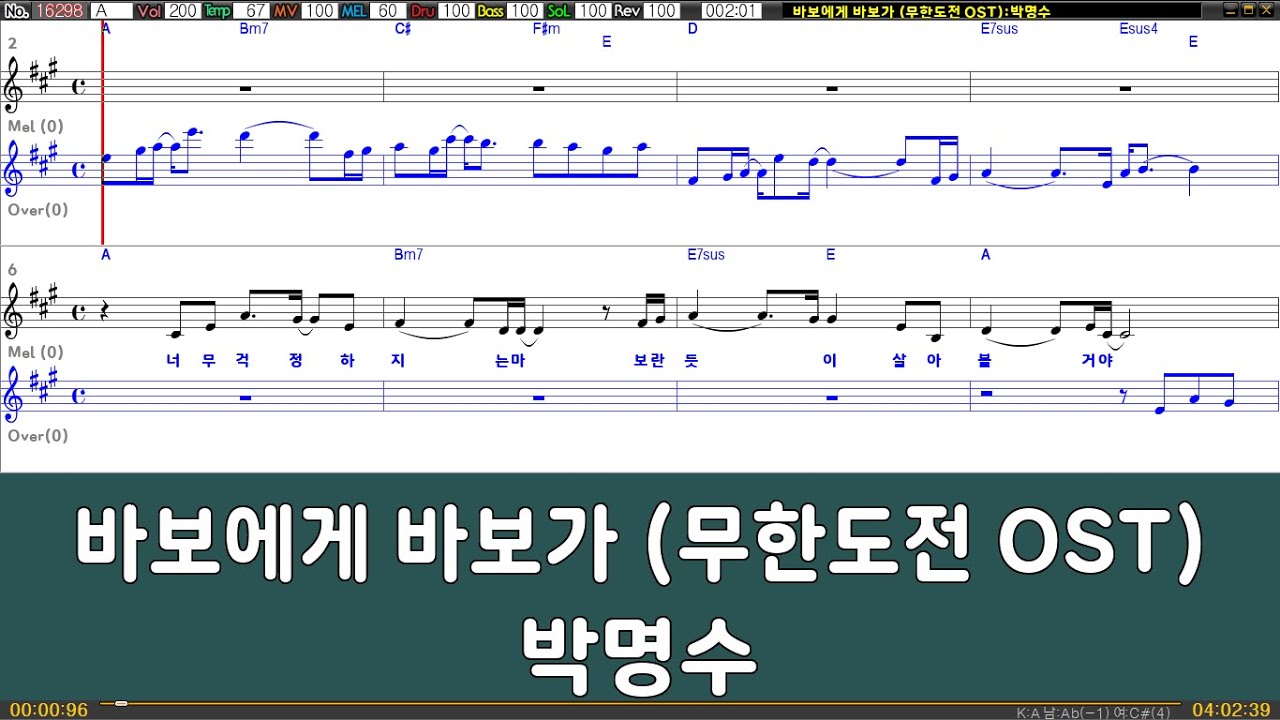Click the key field showing A
This screenshot has width=1280, height=720.
[111, 10]
